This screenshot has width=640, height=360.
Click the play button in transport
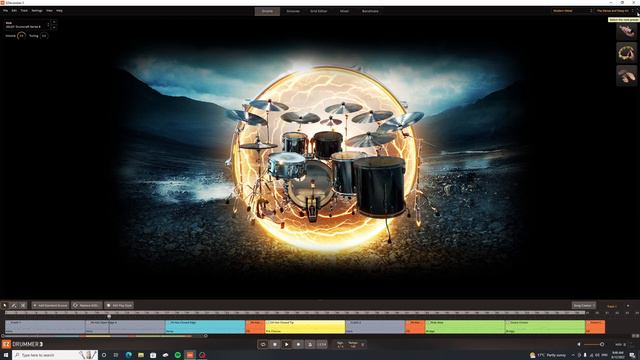point(287,344)
